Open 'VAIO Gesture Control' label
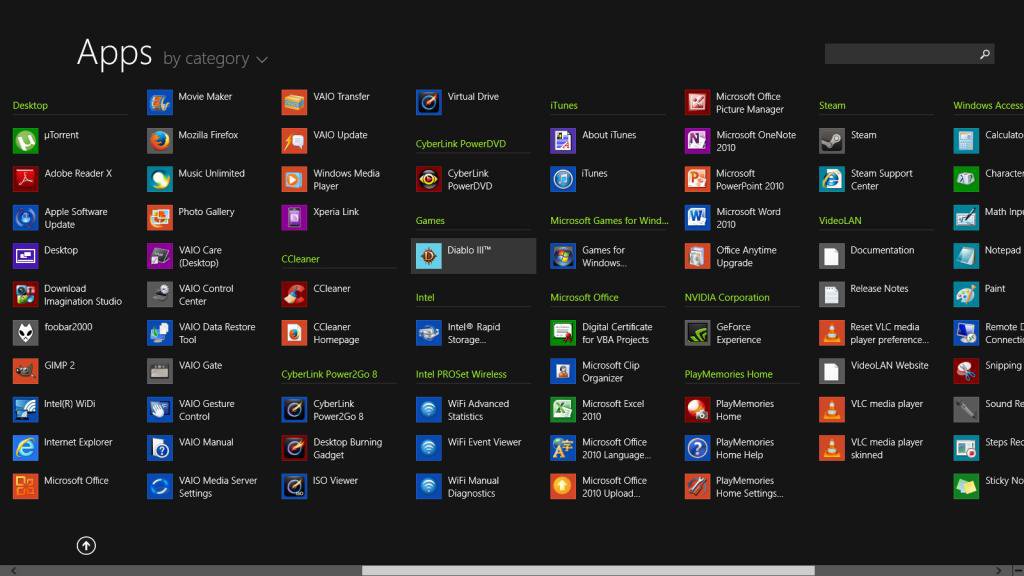Image resolution: width=1024 pixels, height=576 pixels. pyautogui.click(x=206, y=410)
